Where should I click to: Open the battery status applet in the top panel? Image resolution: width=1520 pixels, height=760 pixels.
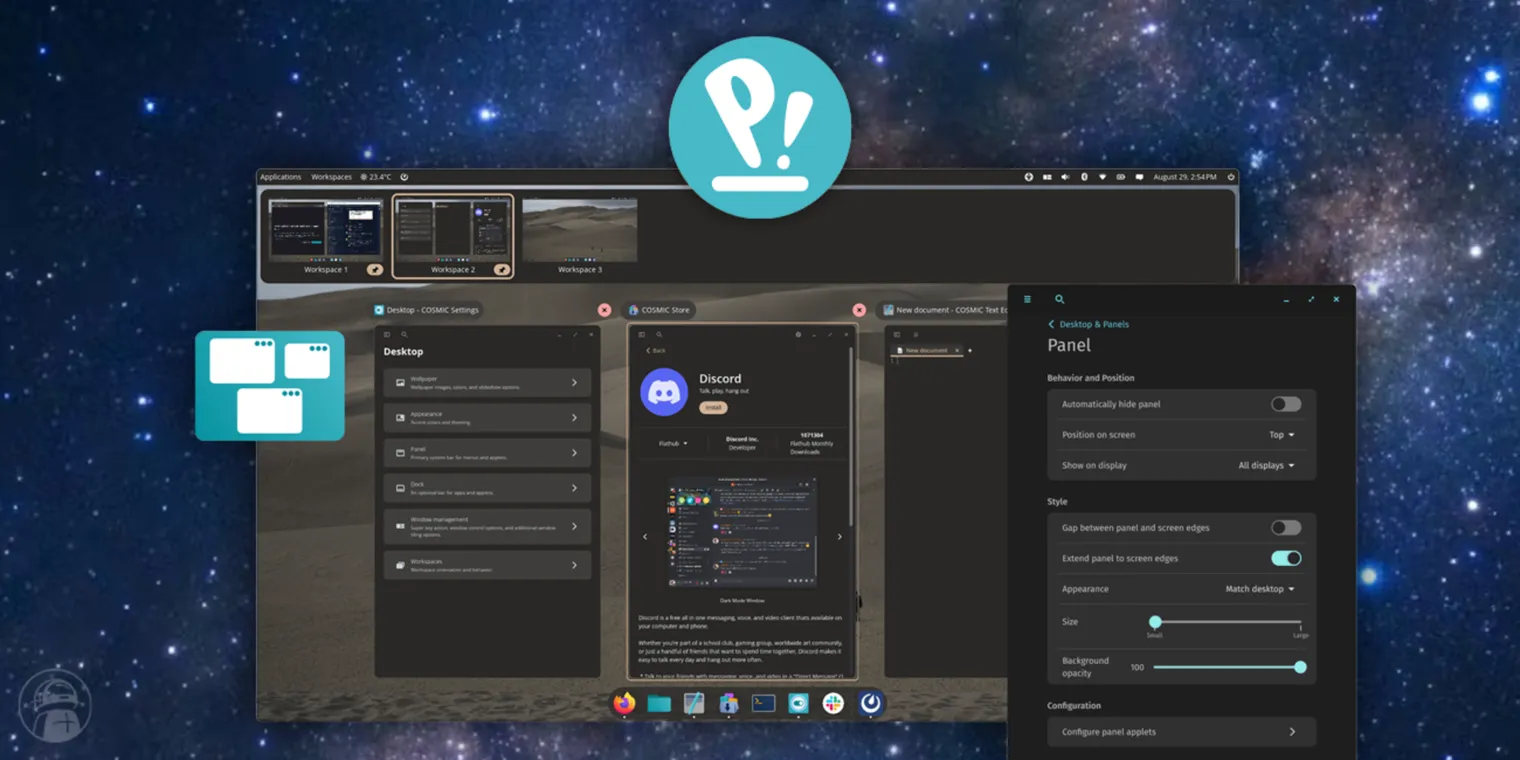pos(1119,176)
